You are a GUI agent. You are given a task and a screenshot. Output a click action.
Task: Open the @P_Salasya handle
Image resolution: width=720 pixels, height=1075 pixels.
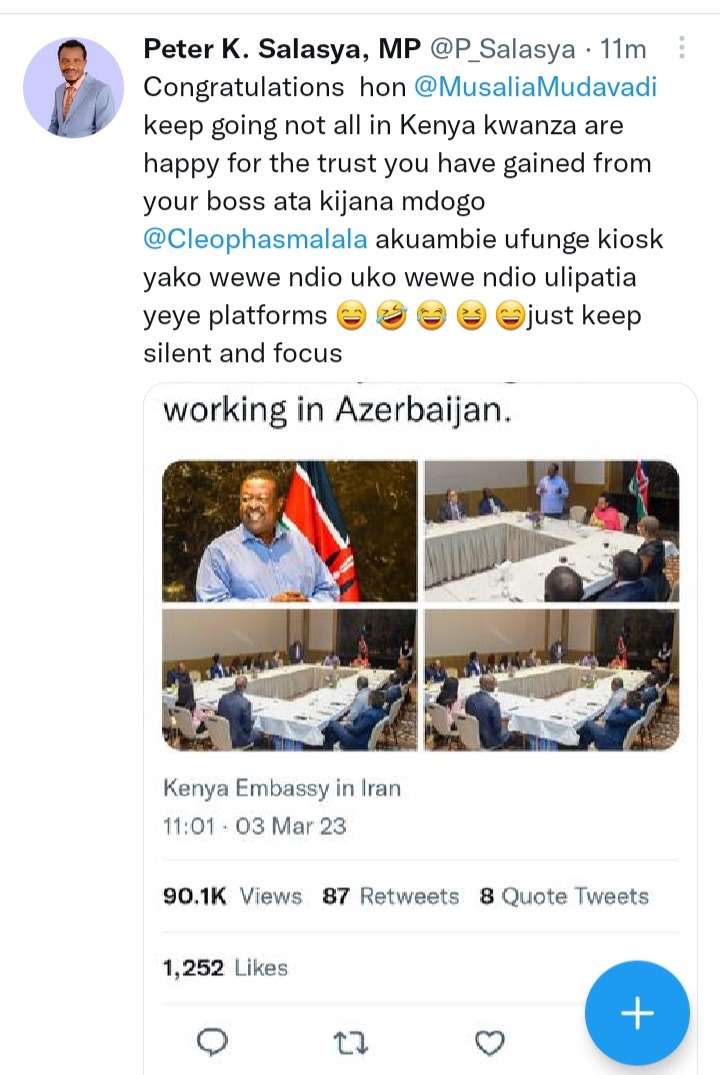(503, 49)
